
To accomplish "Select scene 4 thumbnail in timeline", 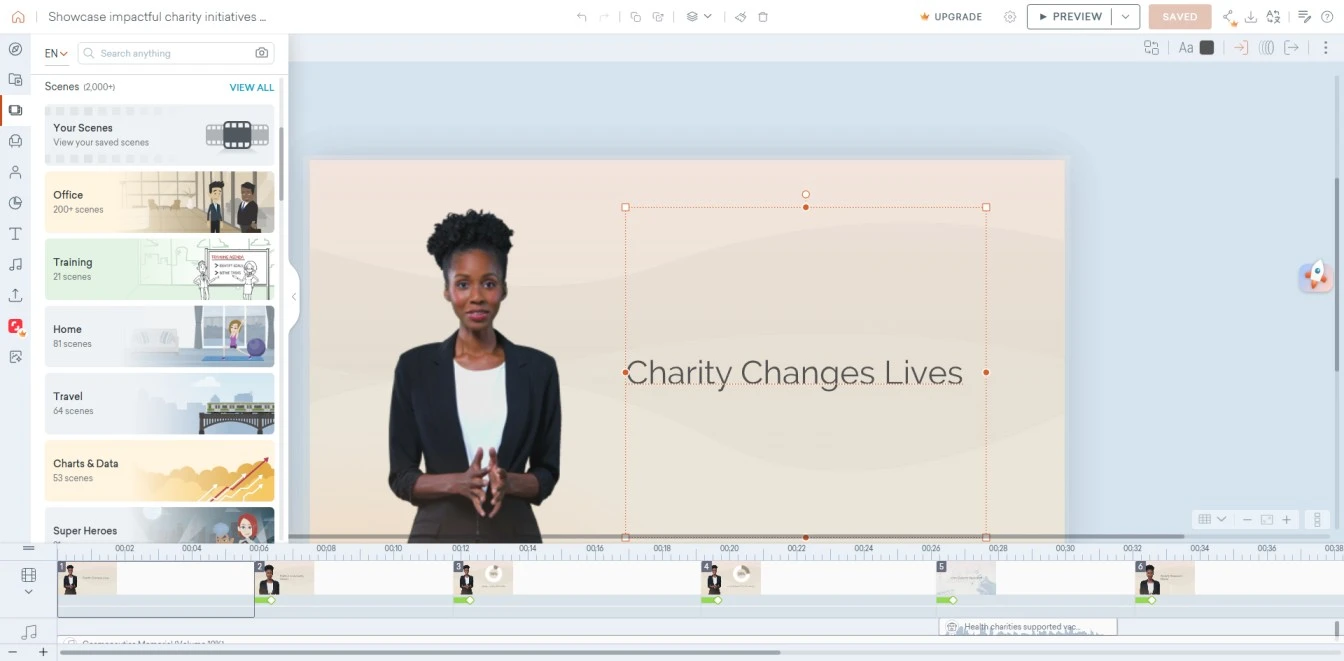I will (x=731, y=578).
